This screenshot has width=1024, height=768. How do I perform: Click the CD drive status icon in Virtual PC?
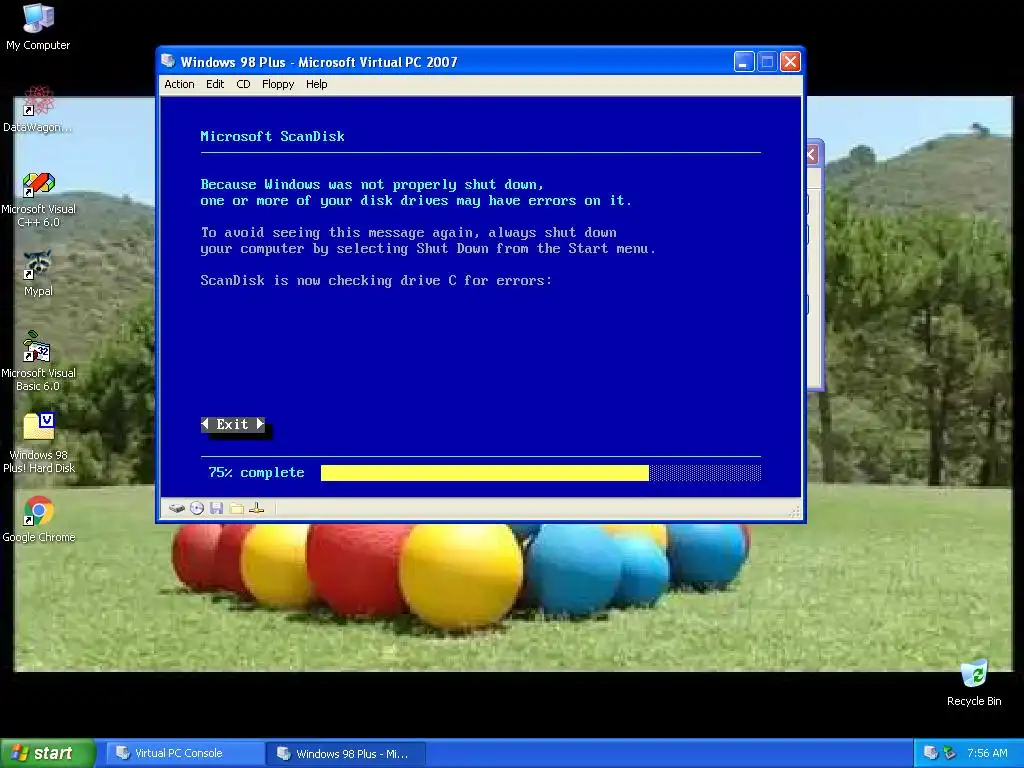[x=197, y=508]
